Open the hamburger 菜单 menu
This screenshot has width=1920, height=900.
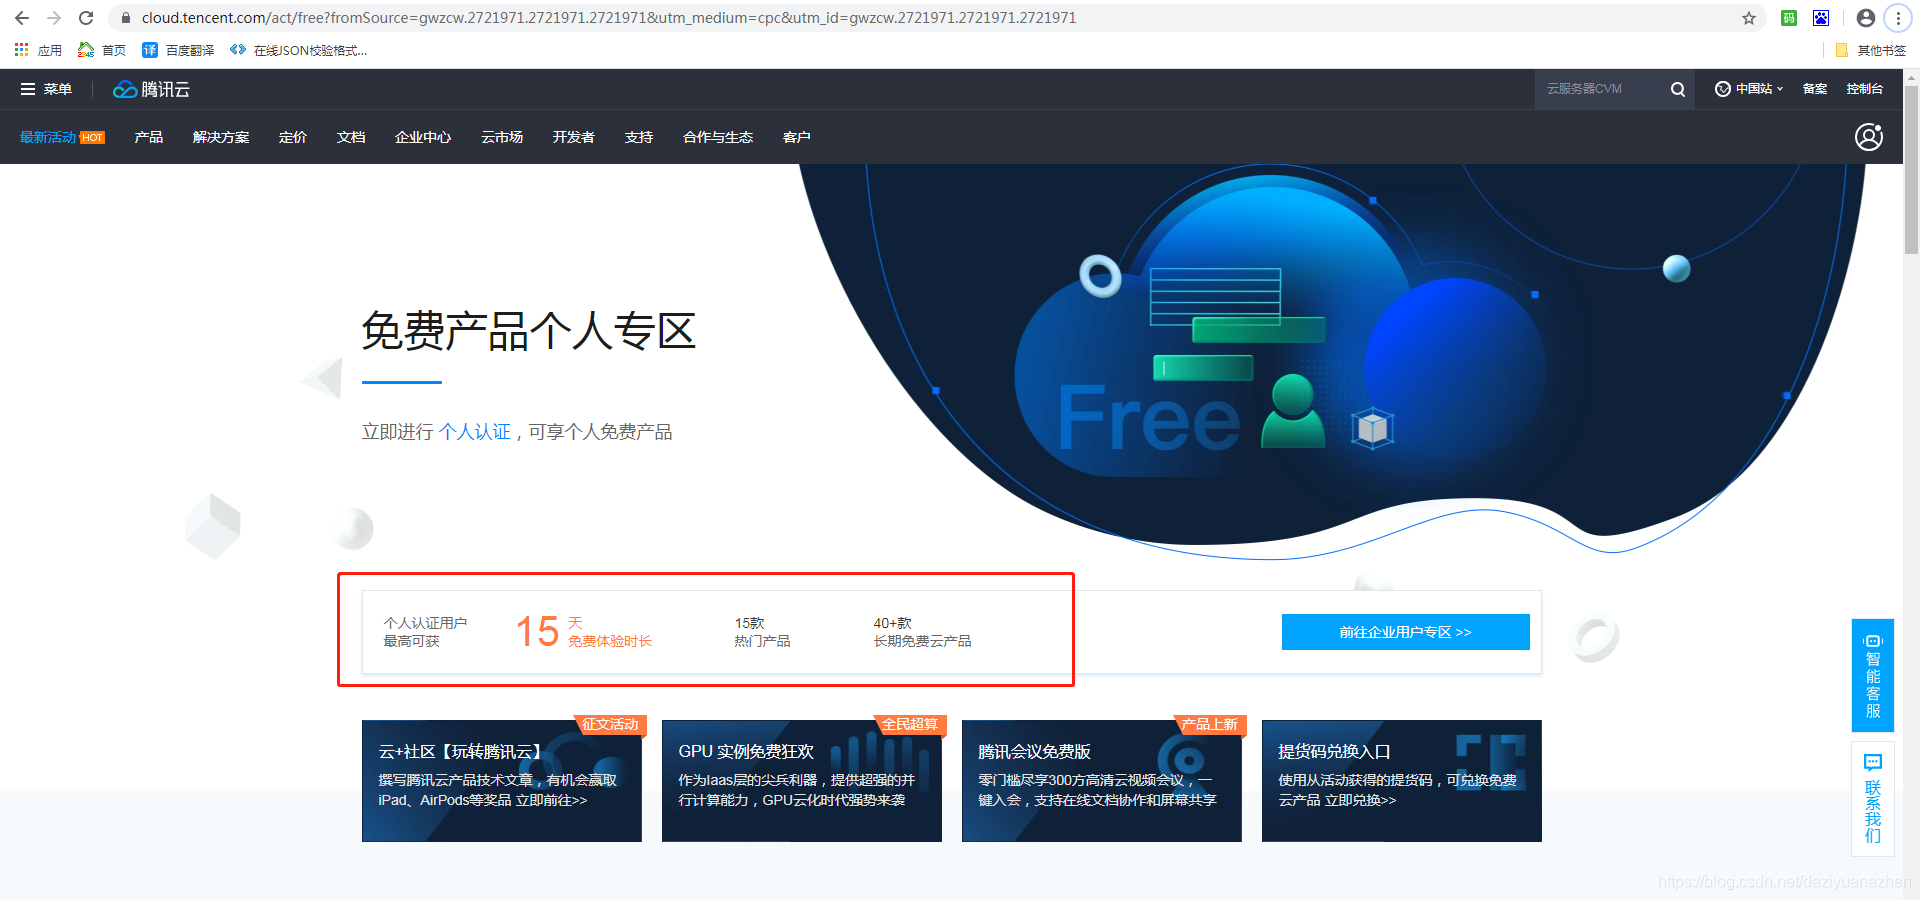point(46,89)
